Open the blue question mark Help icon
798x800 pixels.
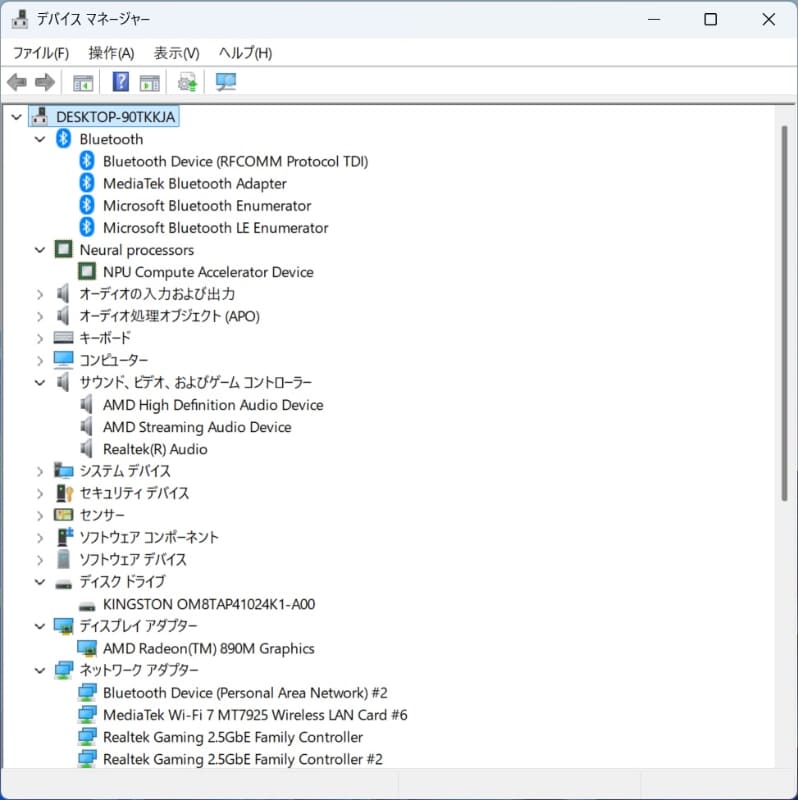point(121,82)
